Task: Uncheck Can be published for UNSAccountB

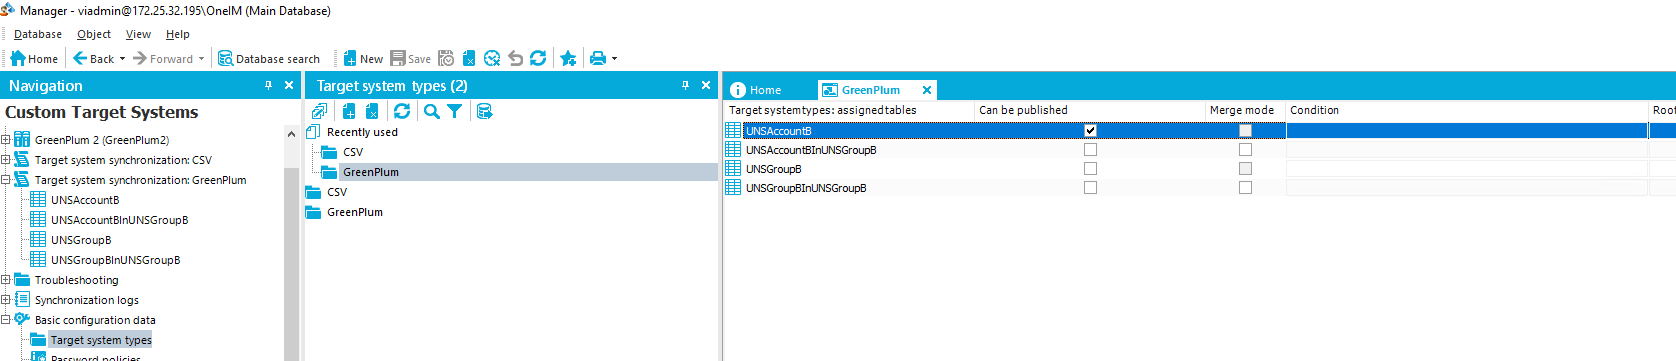Action: pos(1090,131)
